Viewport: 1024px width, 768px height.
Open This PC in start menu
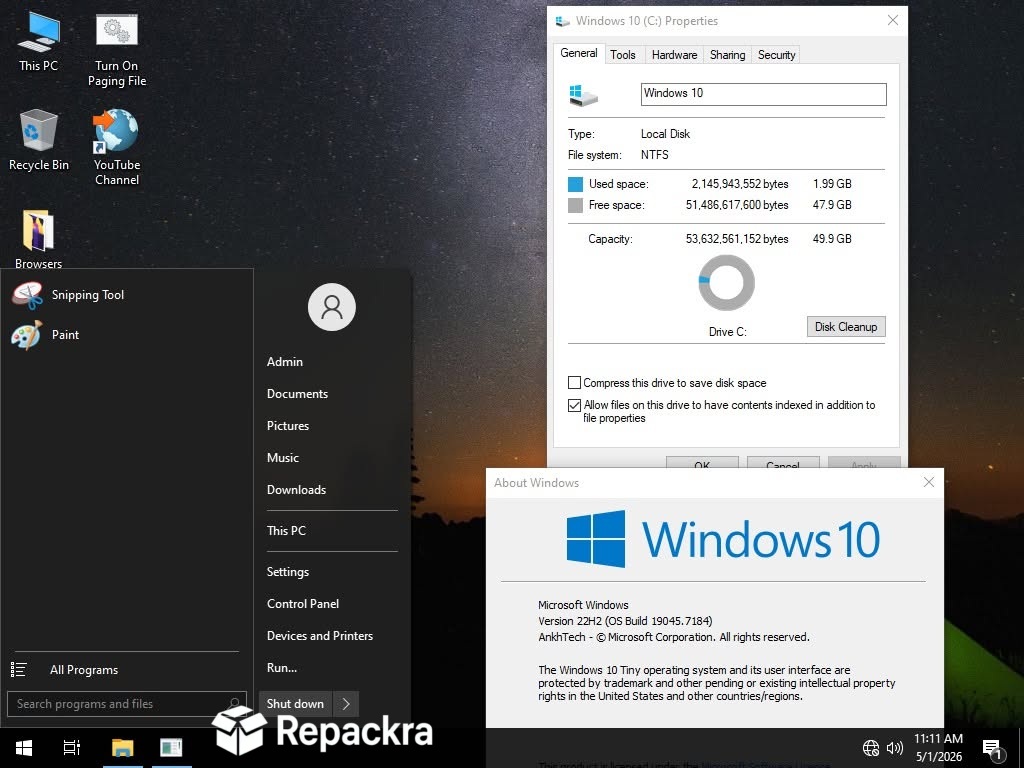(286, 531)
